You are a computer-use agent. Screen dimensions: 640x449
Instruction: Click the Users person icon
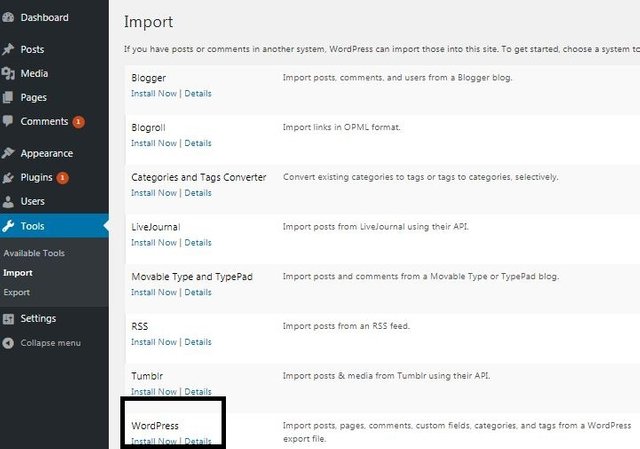click(x=8, y=201)
